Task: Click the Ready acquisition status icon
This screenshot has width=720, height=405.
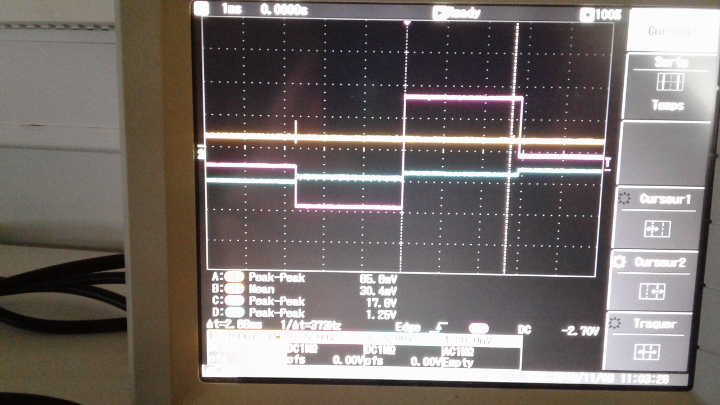Action: (x=439, y=13)
